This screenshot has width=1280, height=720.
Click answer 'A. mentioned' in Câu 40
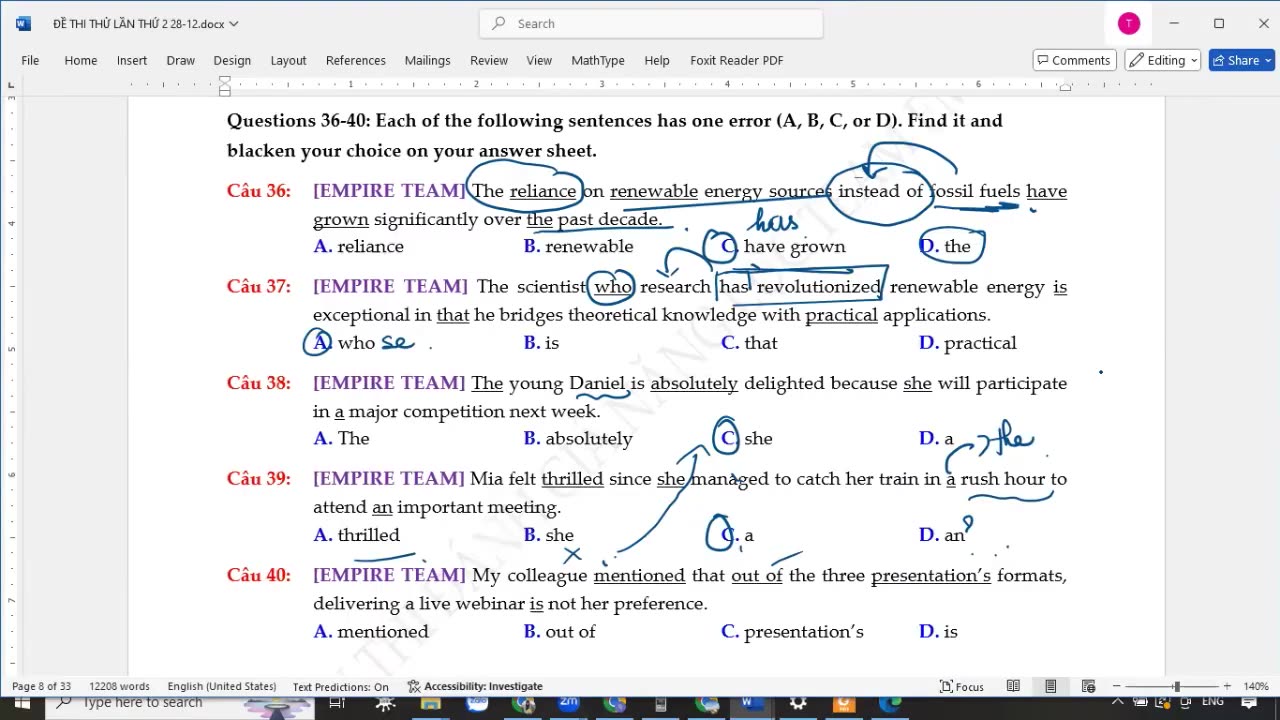click(371, 632)
